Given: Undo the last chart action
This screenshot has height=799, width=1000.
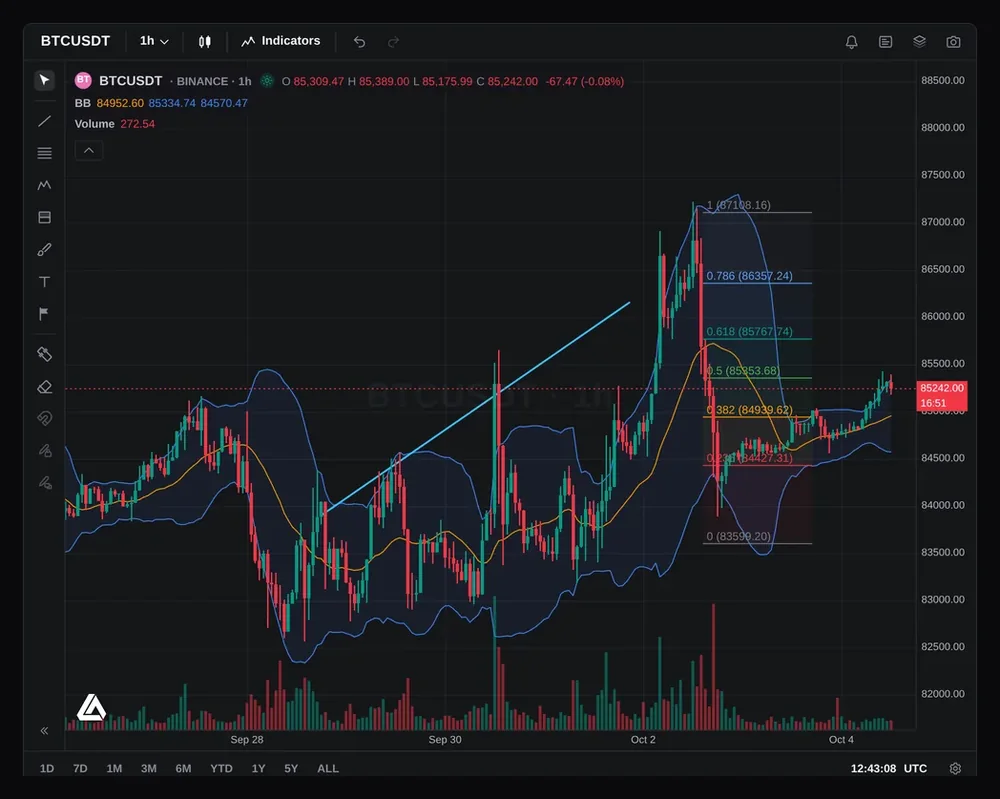Looking at the screenshot, I should [x=360, y=41].
